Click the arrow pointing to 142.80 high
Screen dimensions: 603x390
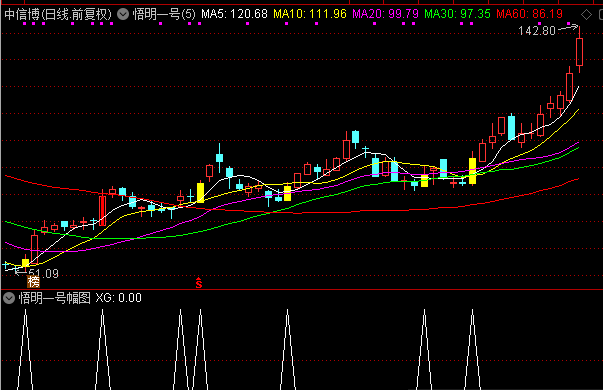pyautogui.click(x=568, y=28)
